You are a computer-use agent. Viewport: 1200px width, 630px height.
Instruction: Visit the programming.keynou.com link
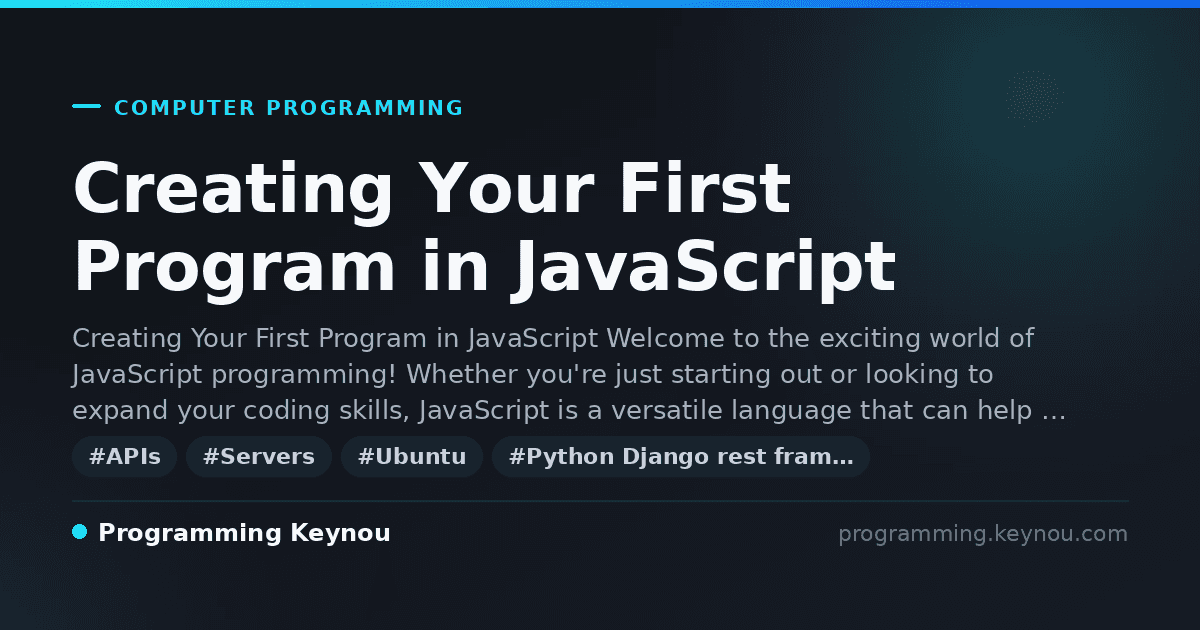coord(983,534)
